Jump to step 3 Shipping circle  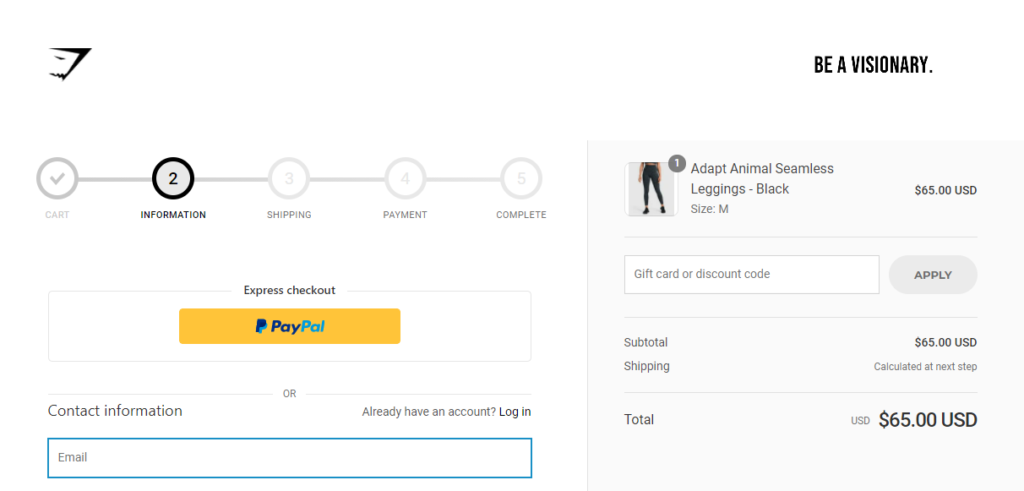[289, 178]
